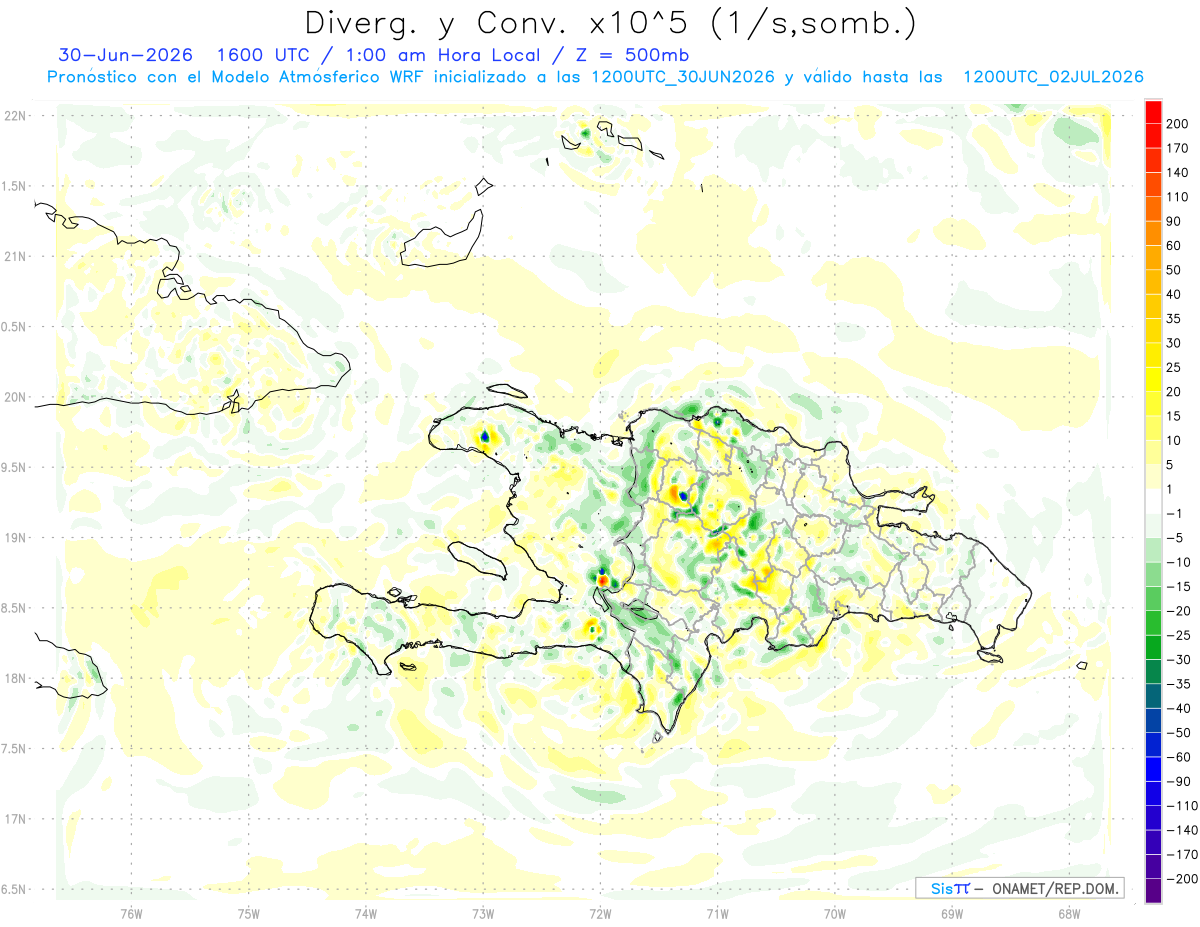This screenshot has width=1200, height=927.
Task: Click the '74W' longitude label
Action: pyautogui.click(x=366, y=913)
